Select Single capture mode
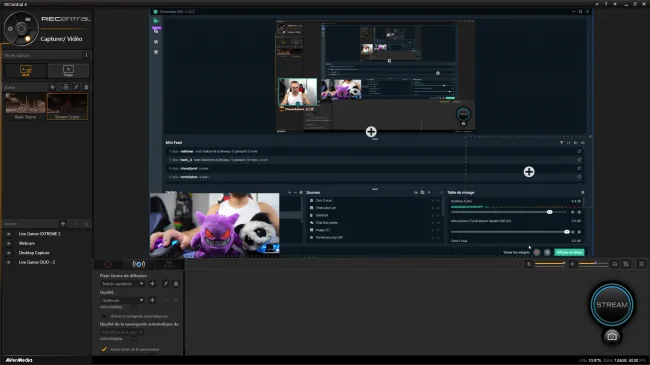This screenshot has width=650, height=365. [x=68, y=71]
